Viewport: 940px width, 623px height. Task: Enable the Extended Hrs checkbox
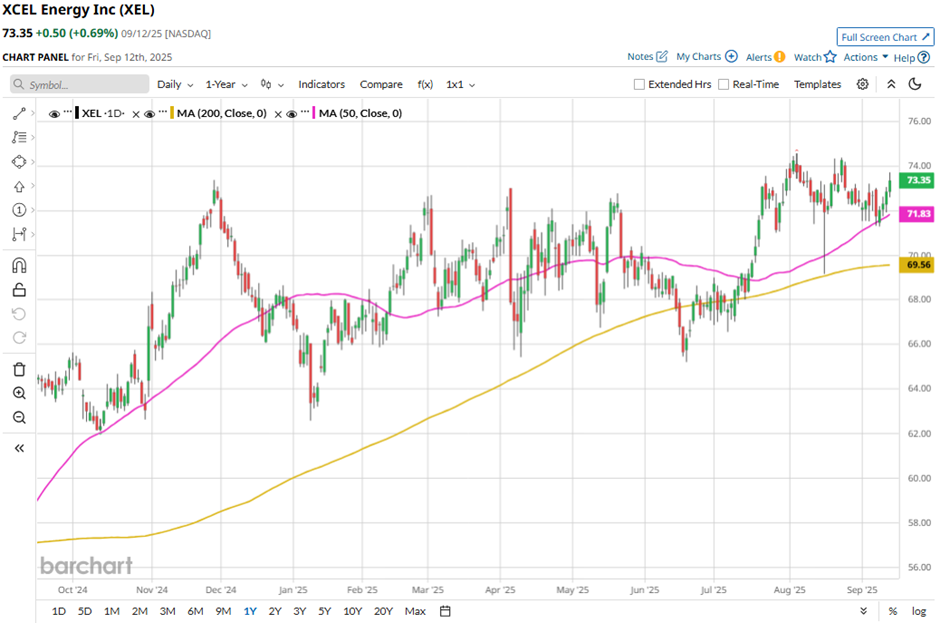[640, 85]
